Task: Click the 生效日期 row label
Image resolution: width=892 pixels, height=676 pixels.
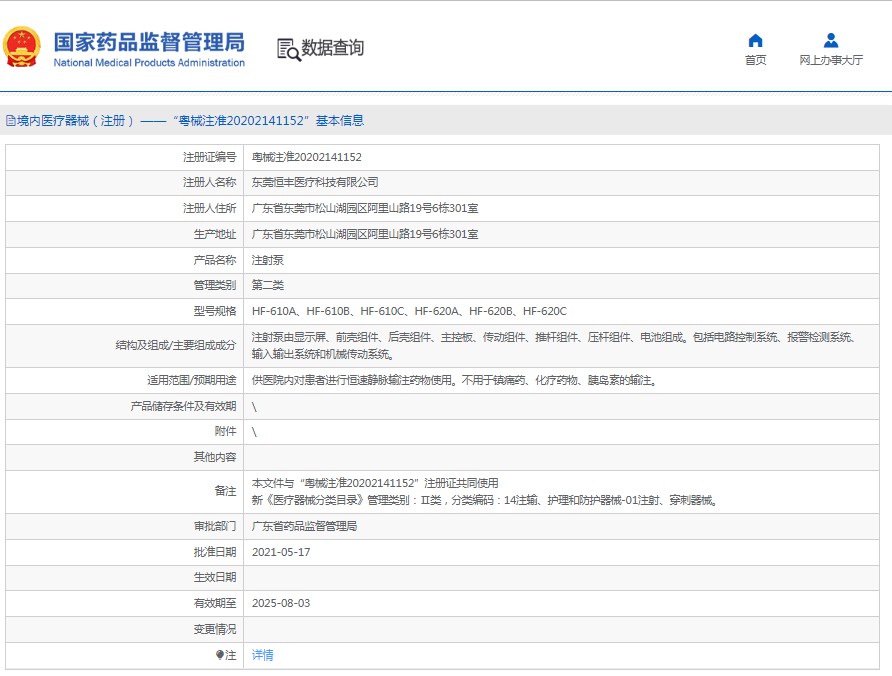Action: tap(214, 577)
